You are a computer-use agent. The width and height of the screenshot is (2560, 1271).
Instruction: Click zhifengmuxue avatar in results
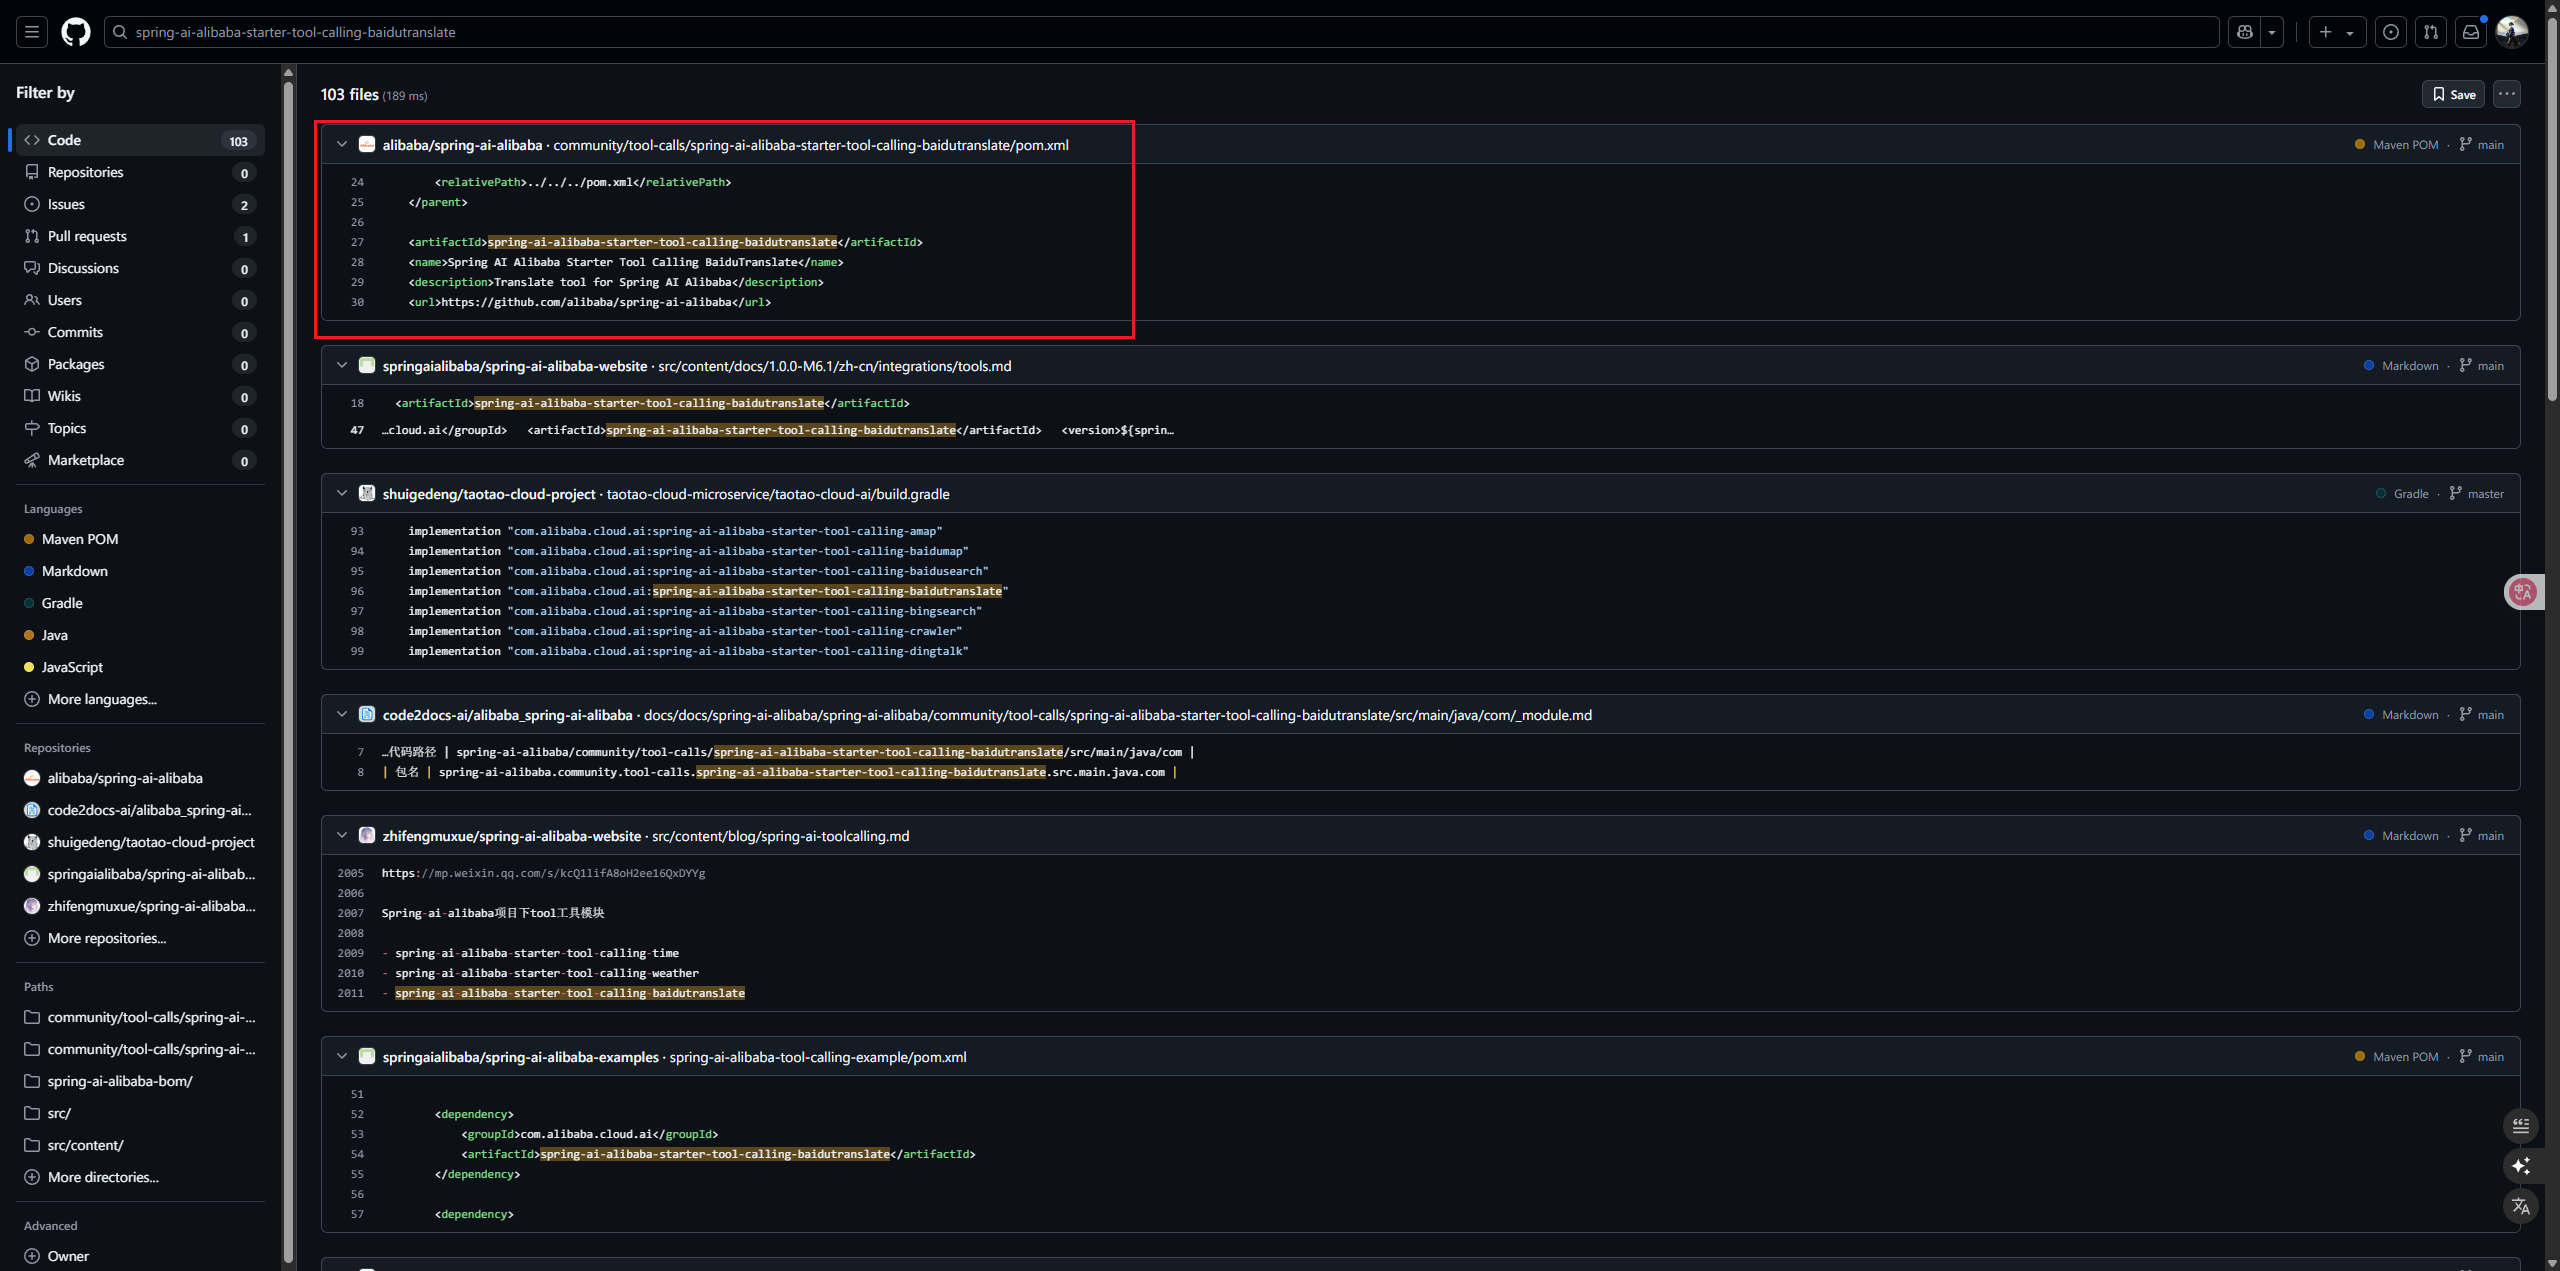(x=367, y=835)
